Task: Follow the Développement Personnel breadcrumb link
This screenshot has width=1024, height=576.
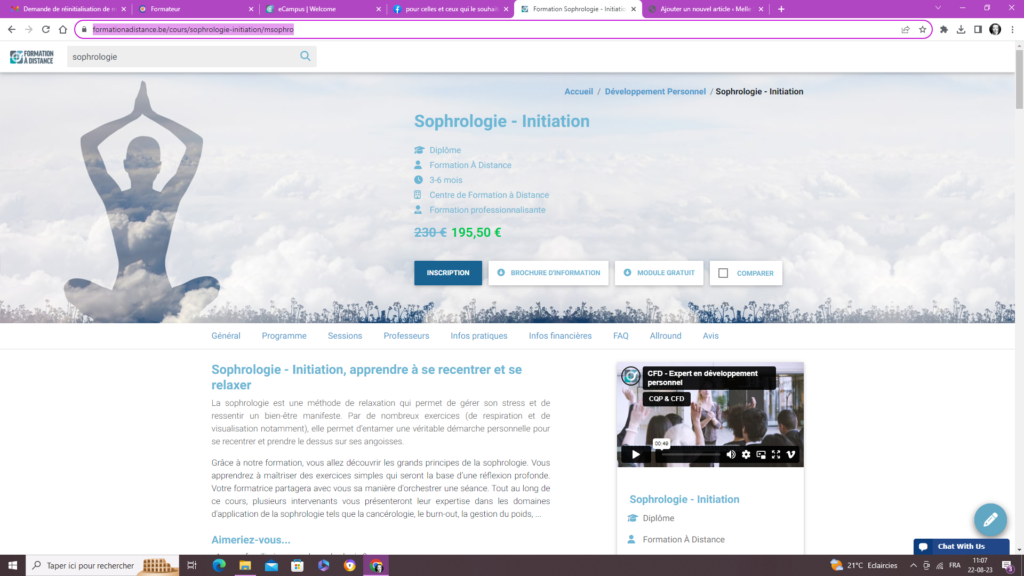Action: click(655, 91)
